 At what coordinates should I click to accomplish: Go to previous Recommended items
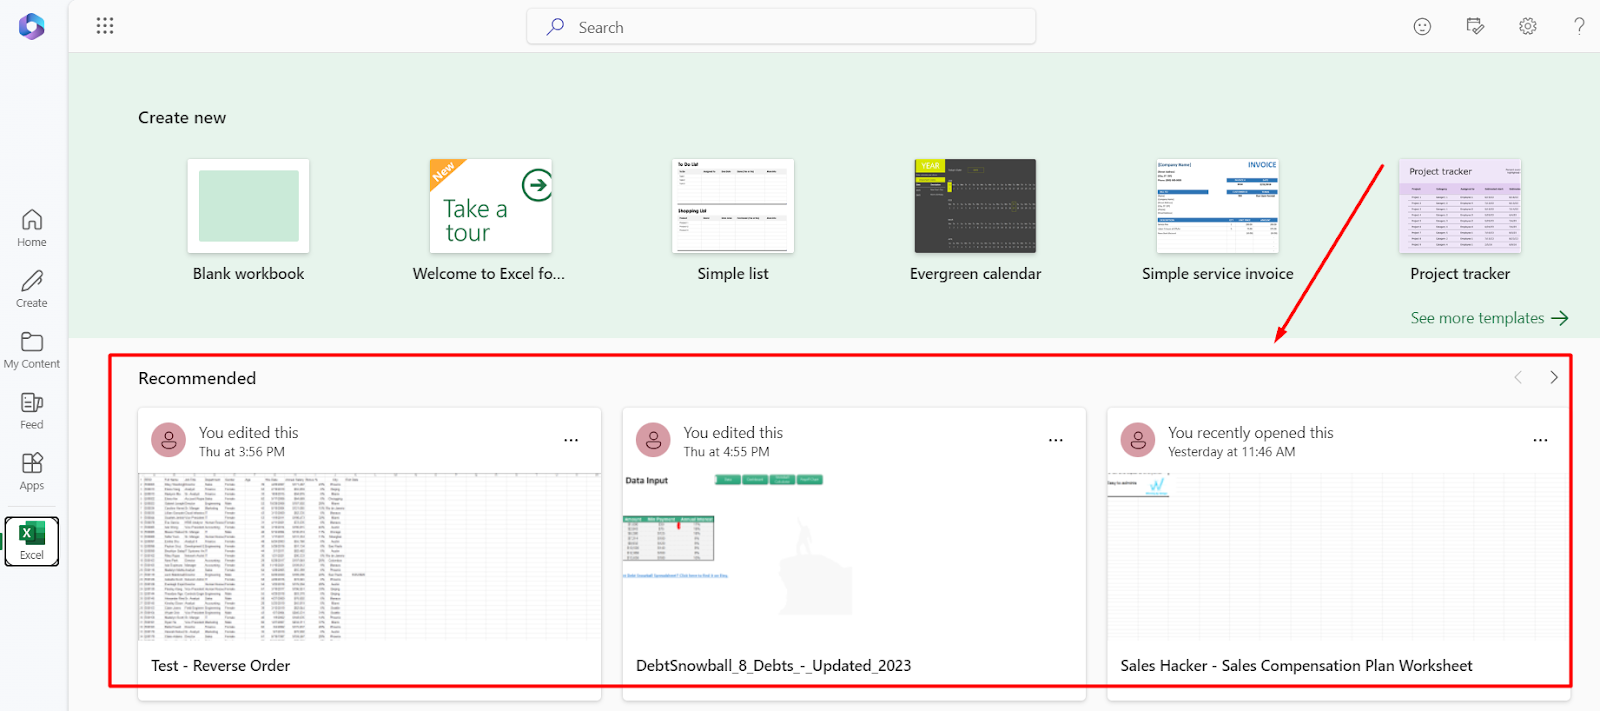1518,377
